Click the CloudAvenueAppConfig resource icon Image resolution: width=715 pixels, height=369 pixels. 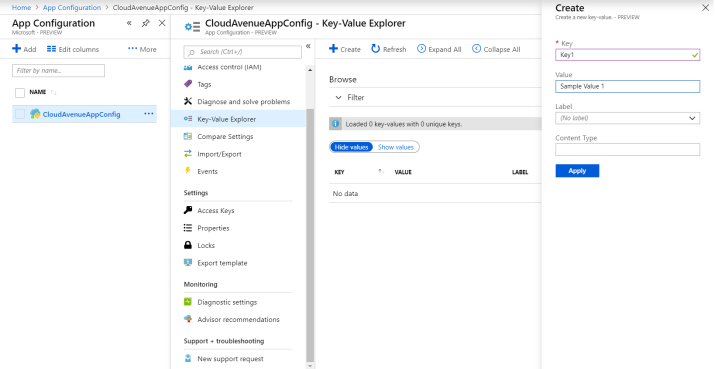[x=35, y=114]
